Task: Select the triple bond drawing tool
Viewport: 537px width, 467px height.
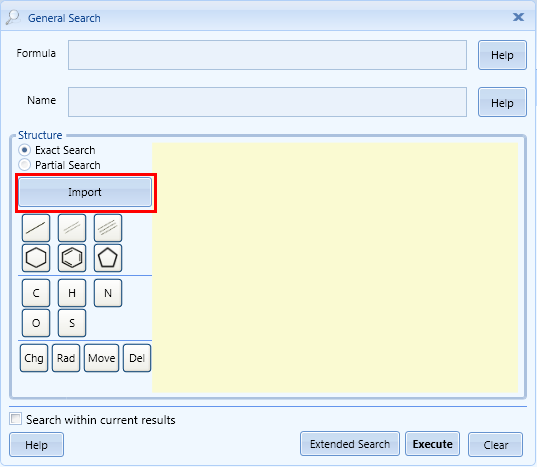Action: click(x=108, y=228)
